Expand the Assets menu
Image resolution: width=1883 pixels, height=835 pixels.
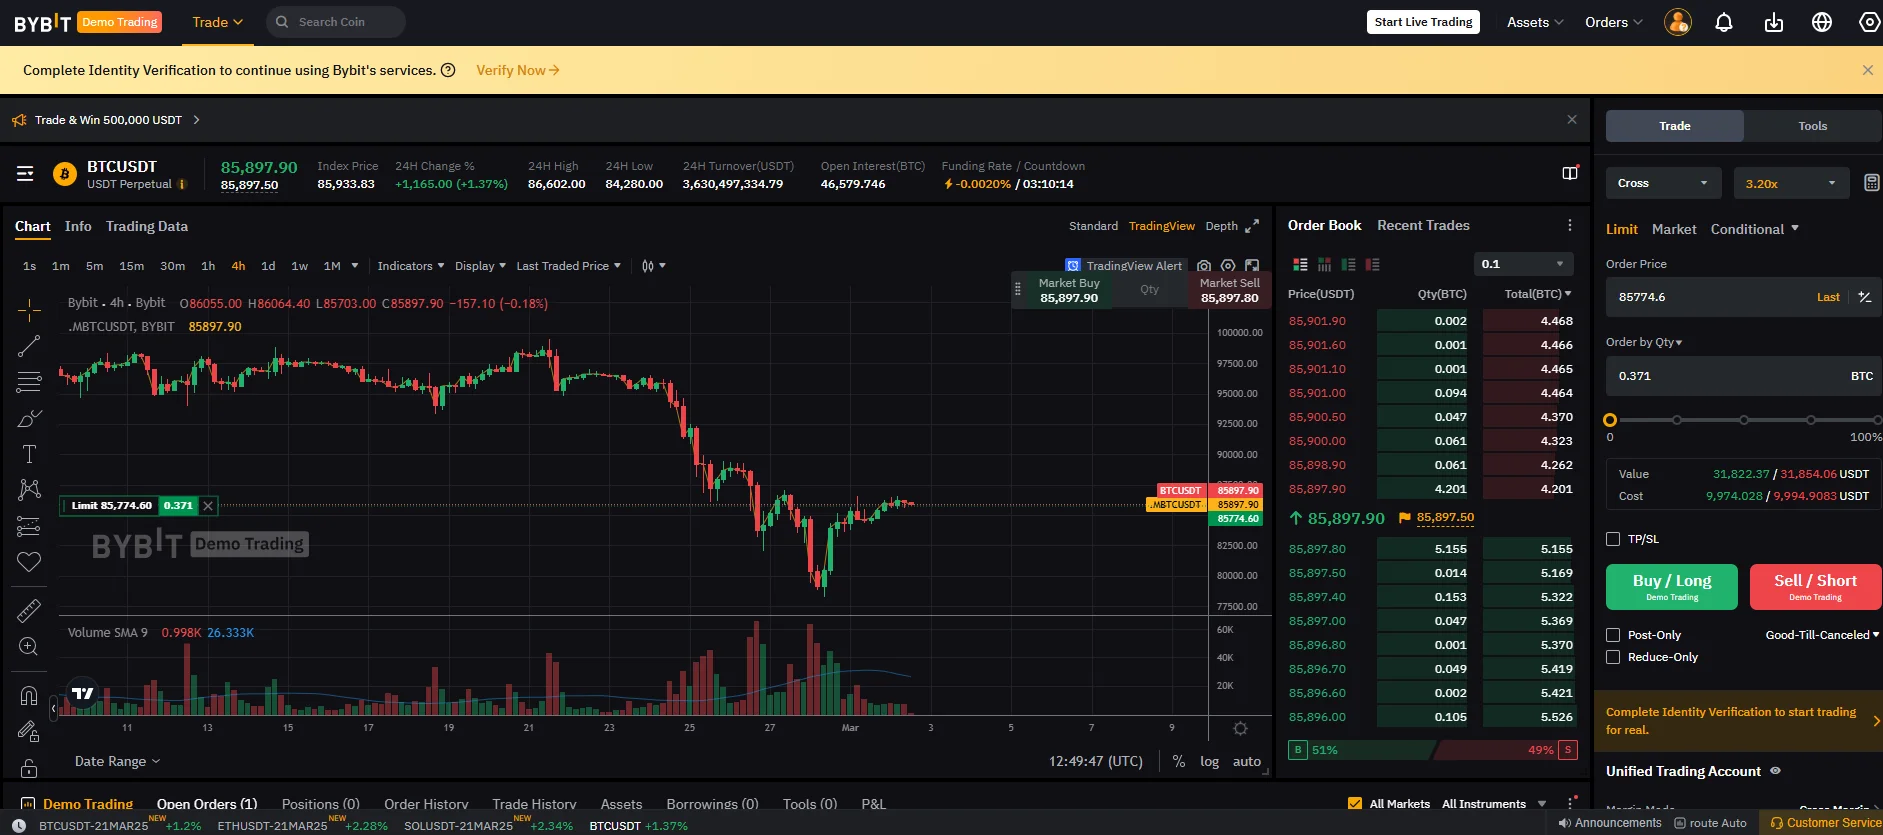(x=1535, y=22)
